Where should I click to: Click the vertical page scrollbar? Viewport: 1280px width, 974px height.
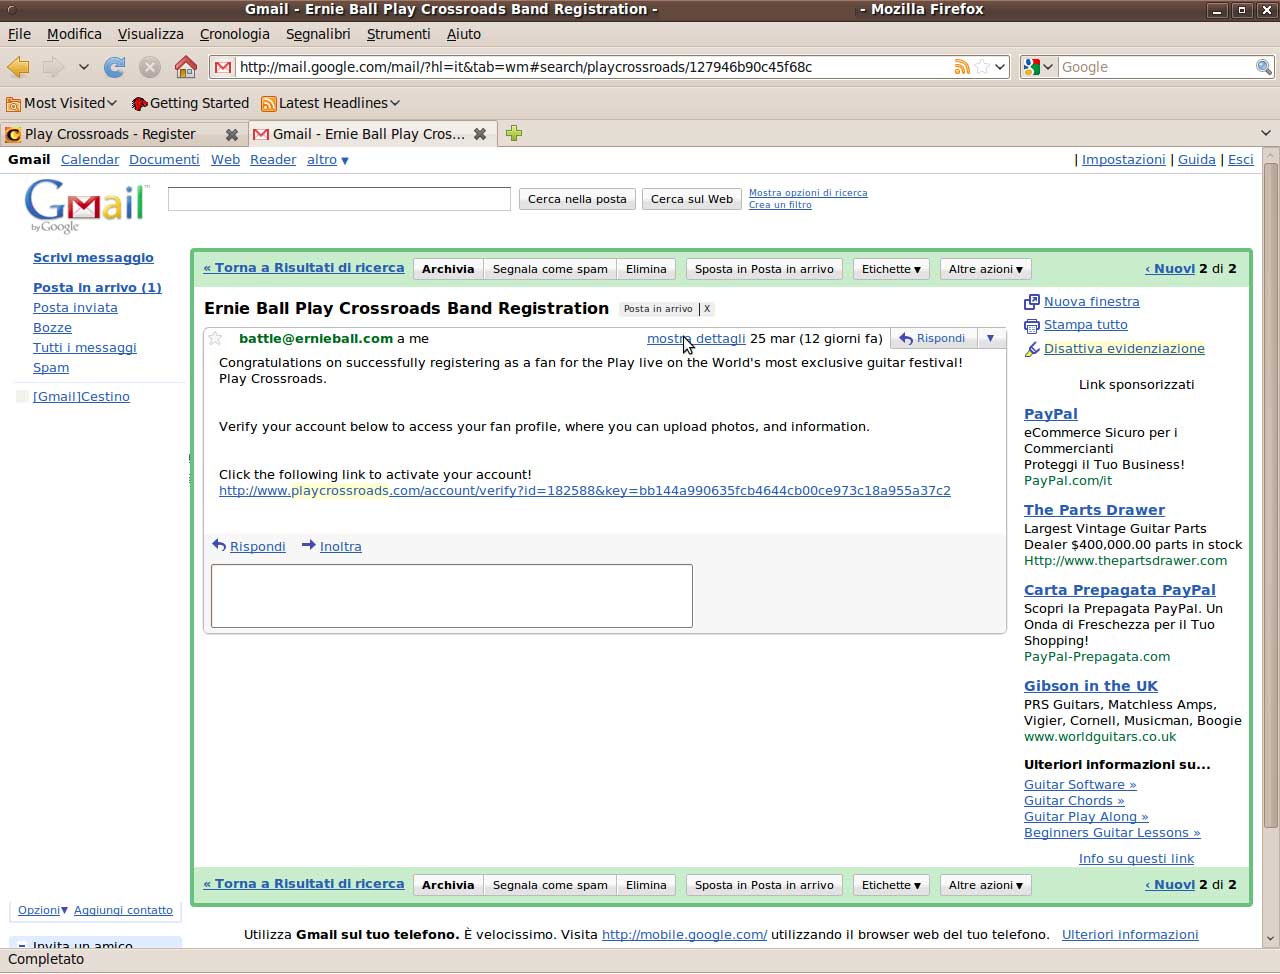(1270, 500)
